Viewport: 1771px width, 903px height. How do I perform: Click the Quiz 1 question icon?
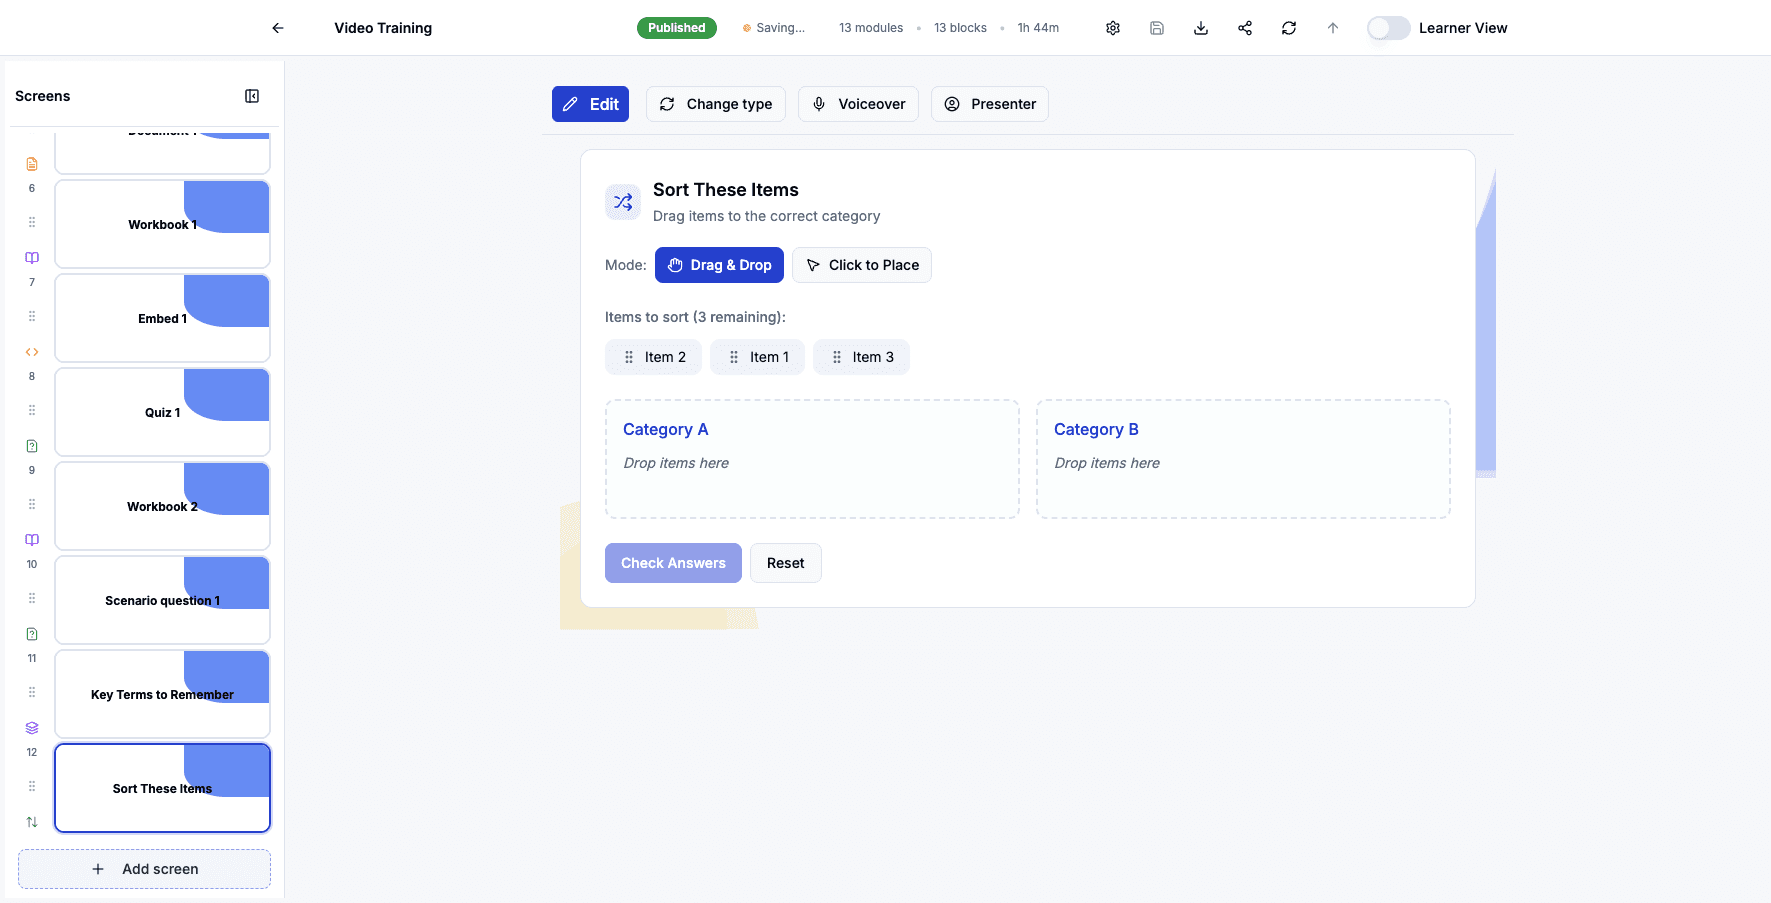[31, 445]
